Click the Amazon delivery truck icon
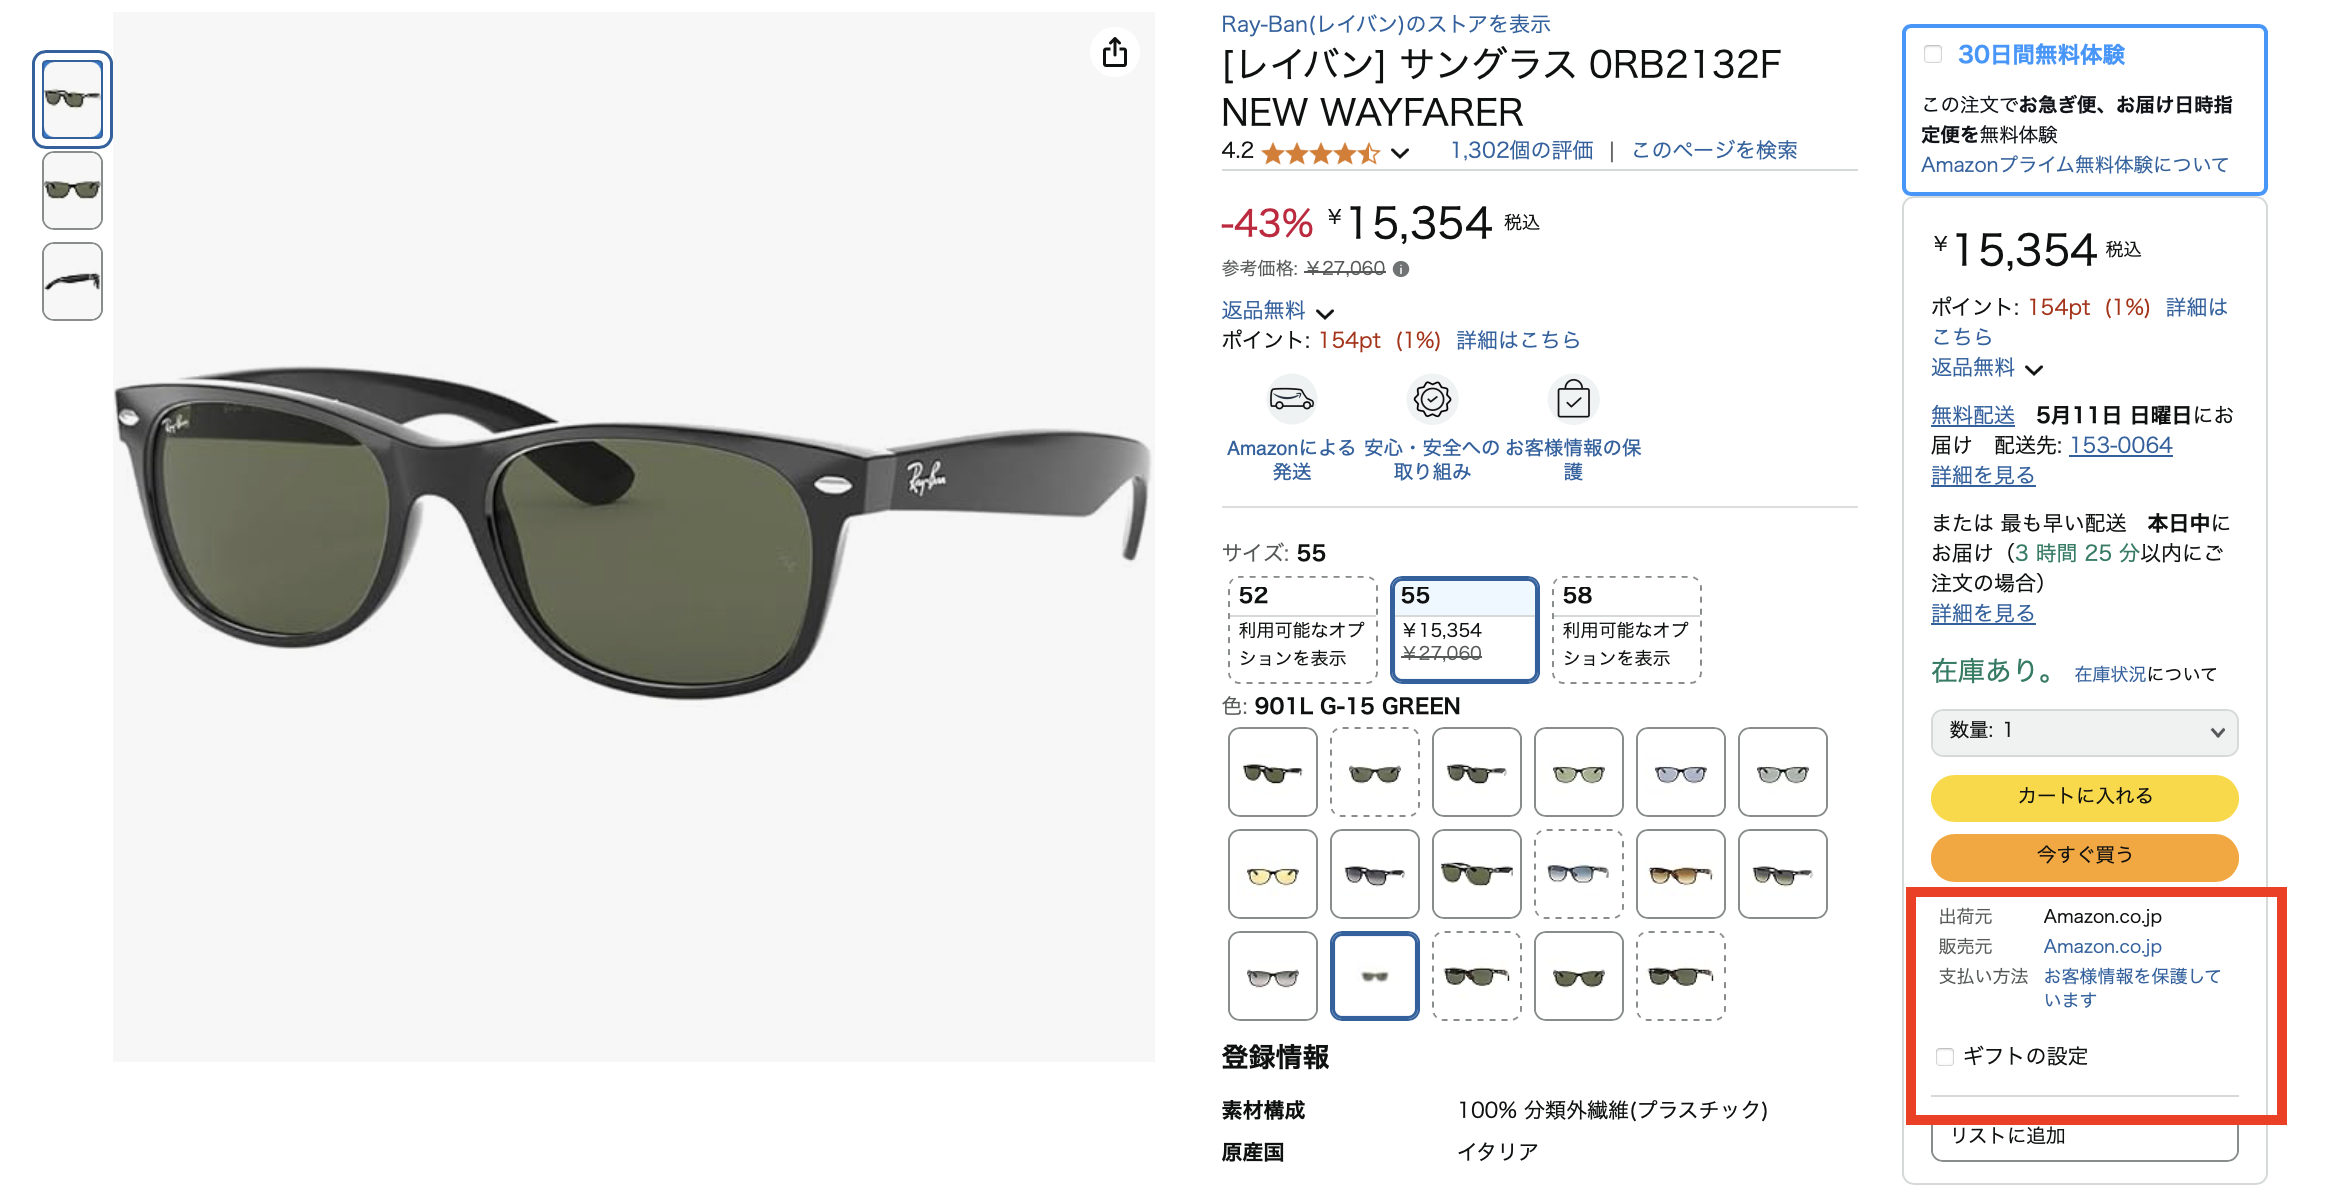The image size is (2346, 1194). 1291,400
